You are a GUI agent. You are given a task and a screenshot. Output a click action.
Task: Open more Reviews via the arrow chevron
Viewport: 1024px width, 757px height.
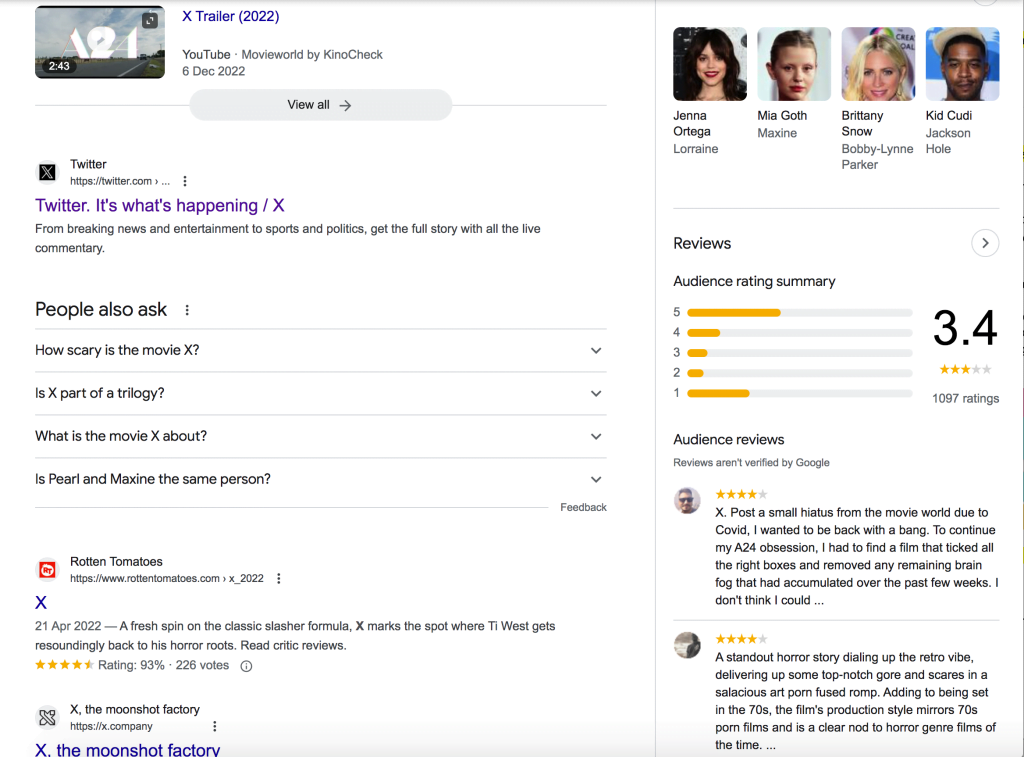click(x=985, y=243)
